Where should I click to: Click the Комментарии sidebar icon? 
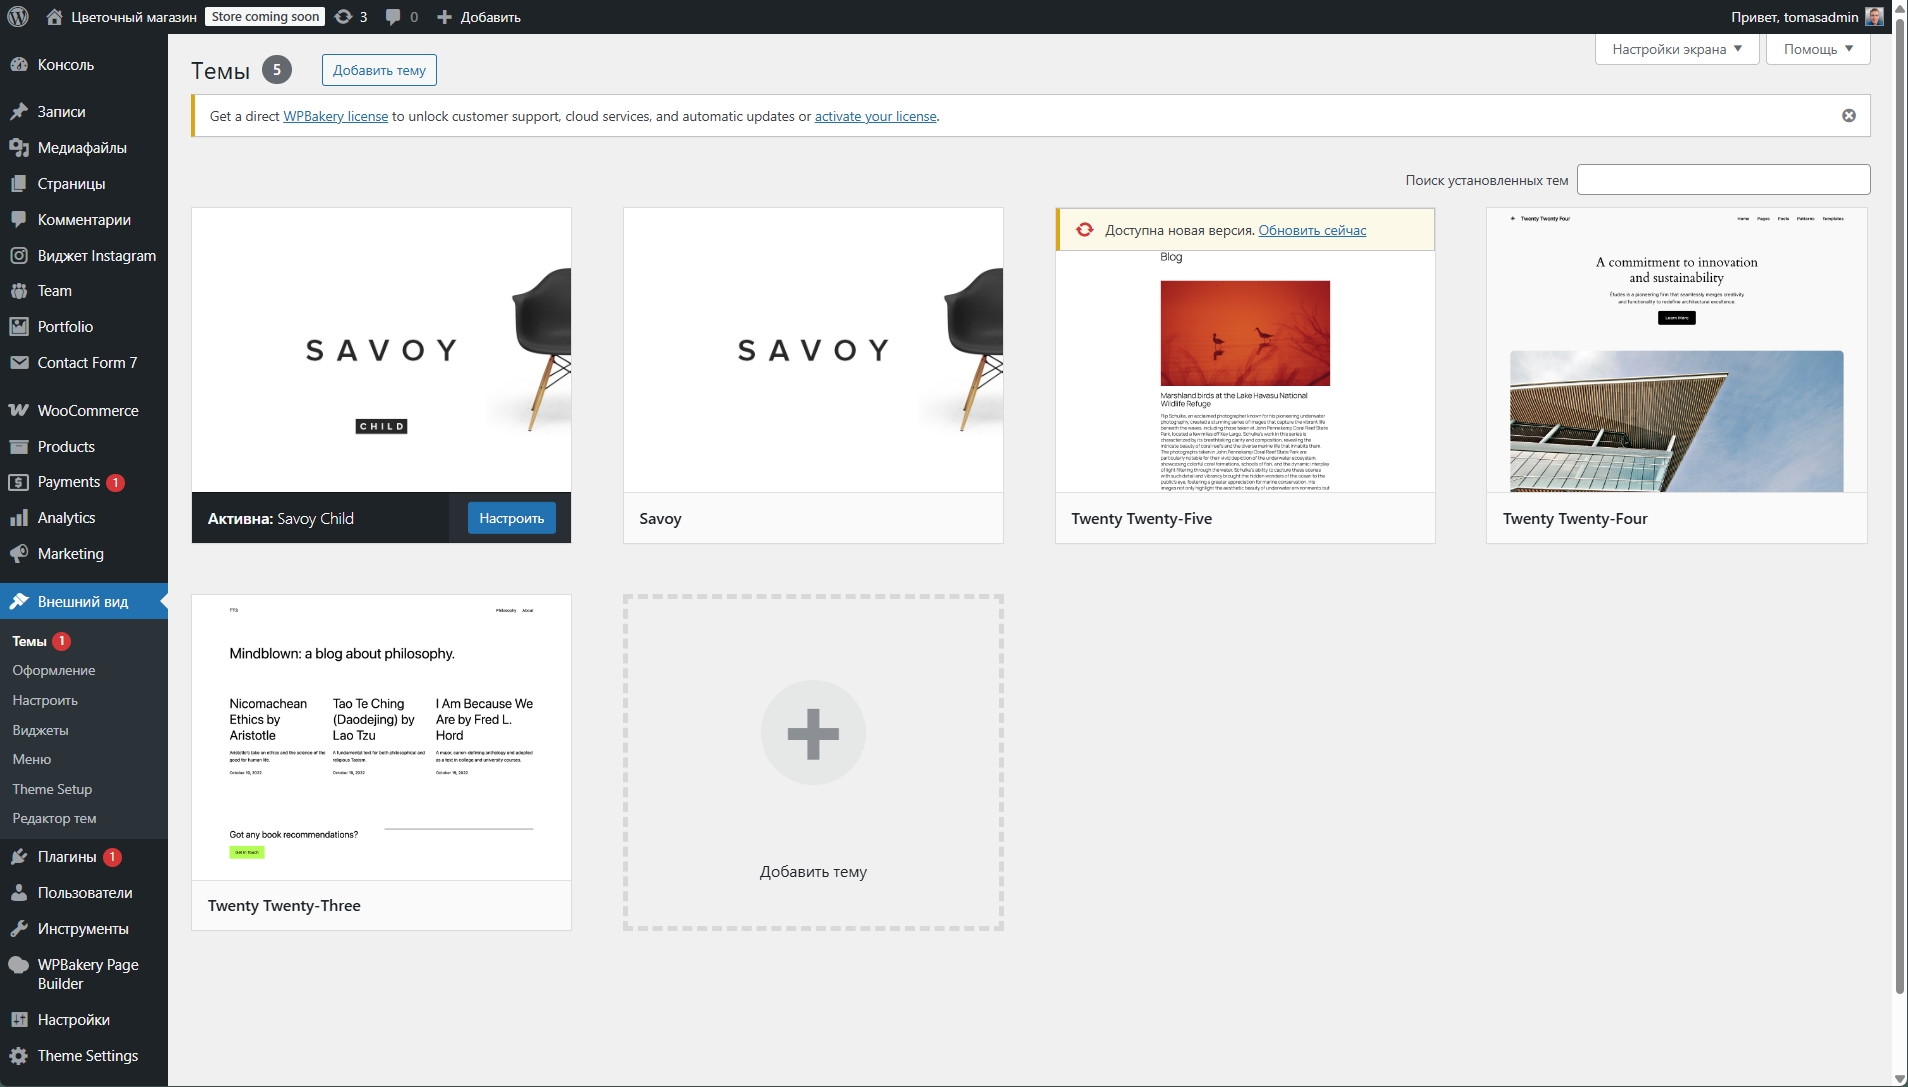(19, 220)
